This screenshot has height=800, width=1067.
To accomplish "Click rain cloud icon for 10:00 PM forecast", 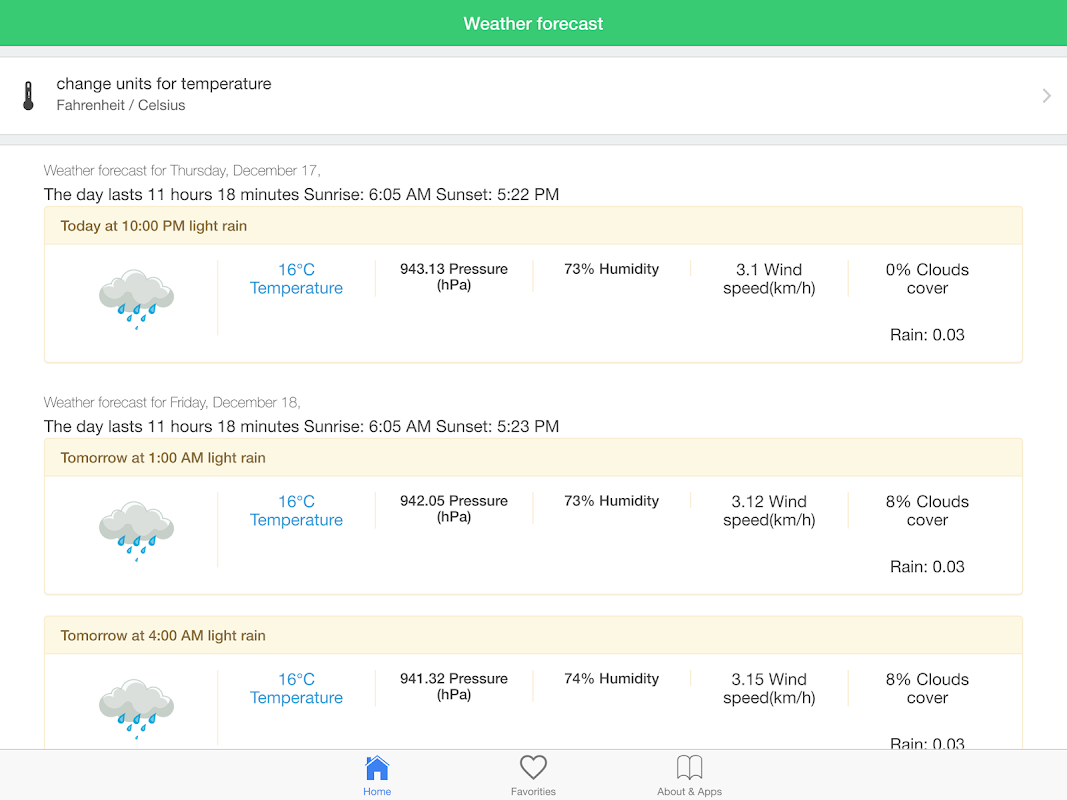I will coord(136,298).
